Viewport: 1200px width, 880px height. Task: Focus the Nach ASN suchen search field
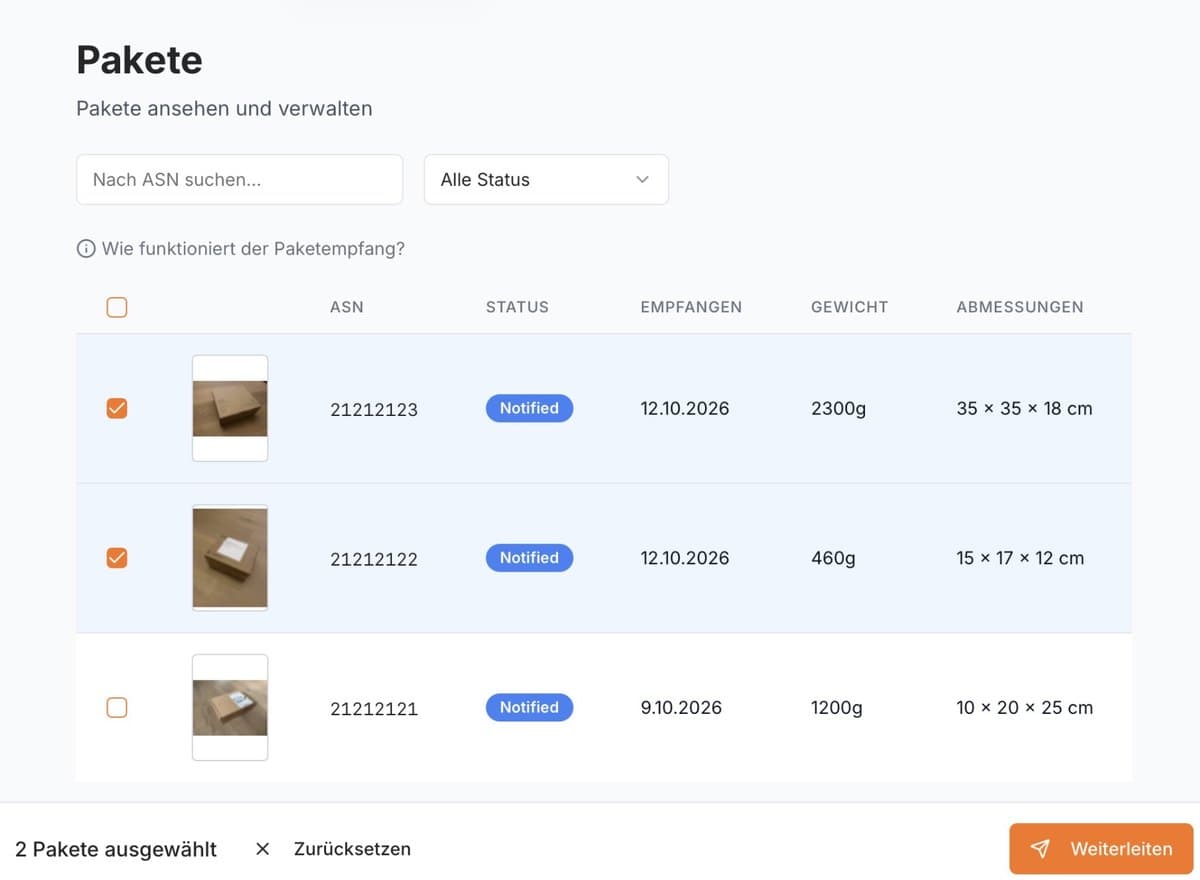coord(240,180)
